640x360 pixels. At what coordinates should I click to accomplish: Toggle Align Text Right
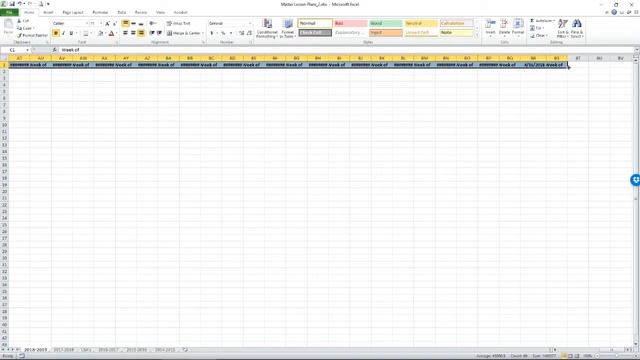[x=141, y=33]
